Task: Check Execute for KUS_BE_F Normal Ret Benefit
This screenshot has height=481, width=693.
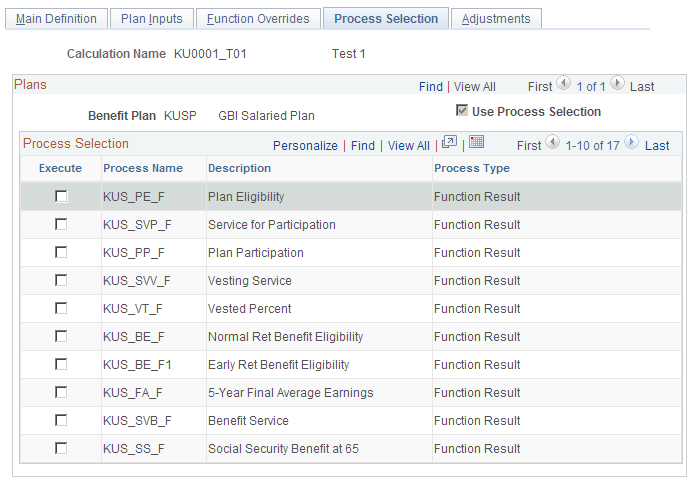Action: [x=61, y=336]
